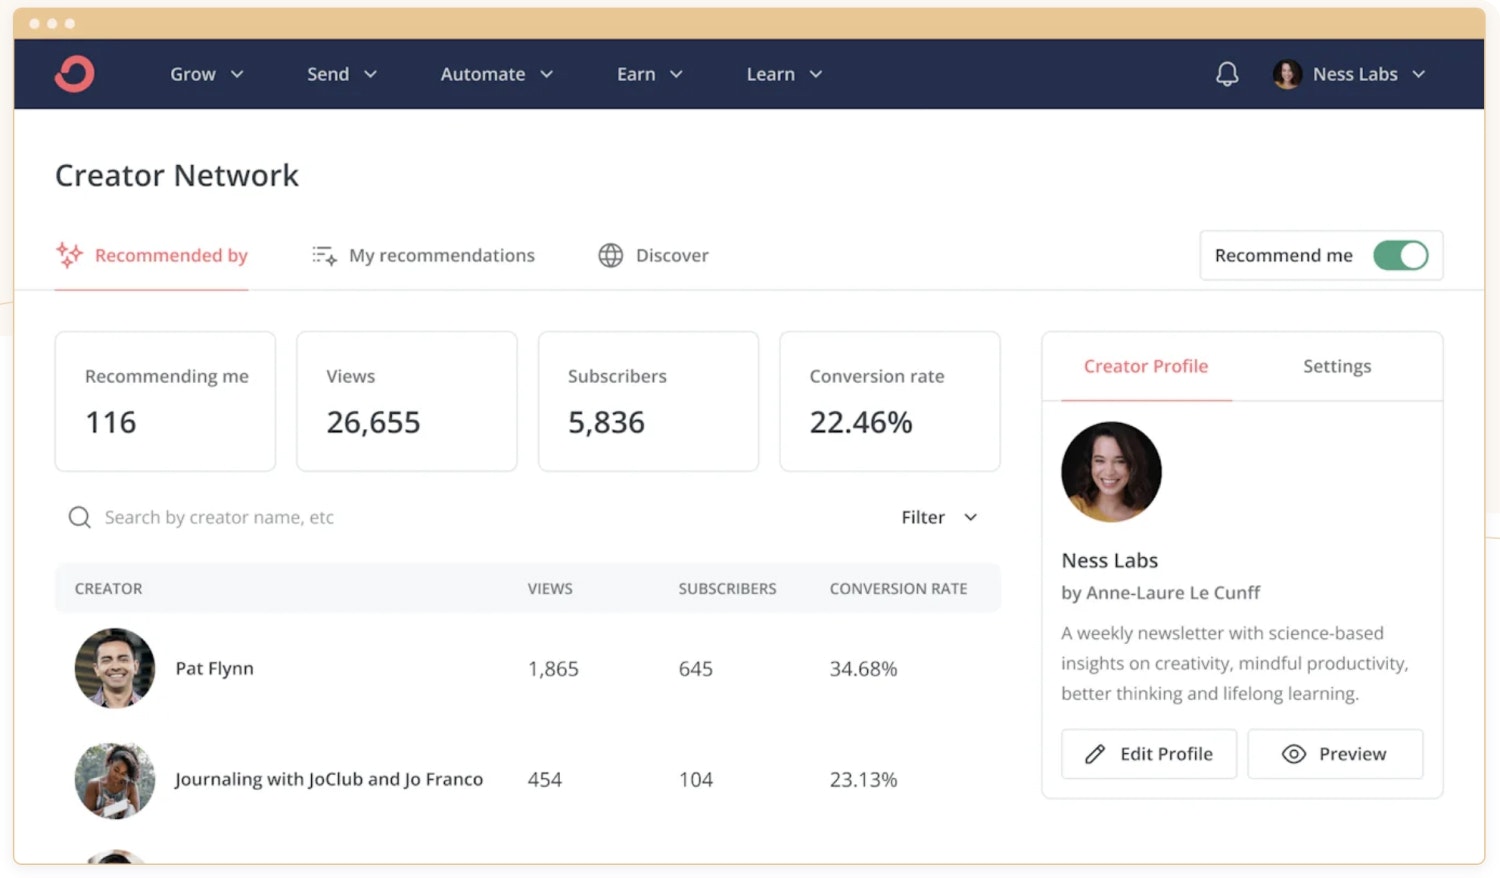Click the search magnifier icon
Viewport: 1500px width, 878px height.
point(79,517)
